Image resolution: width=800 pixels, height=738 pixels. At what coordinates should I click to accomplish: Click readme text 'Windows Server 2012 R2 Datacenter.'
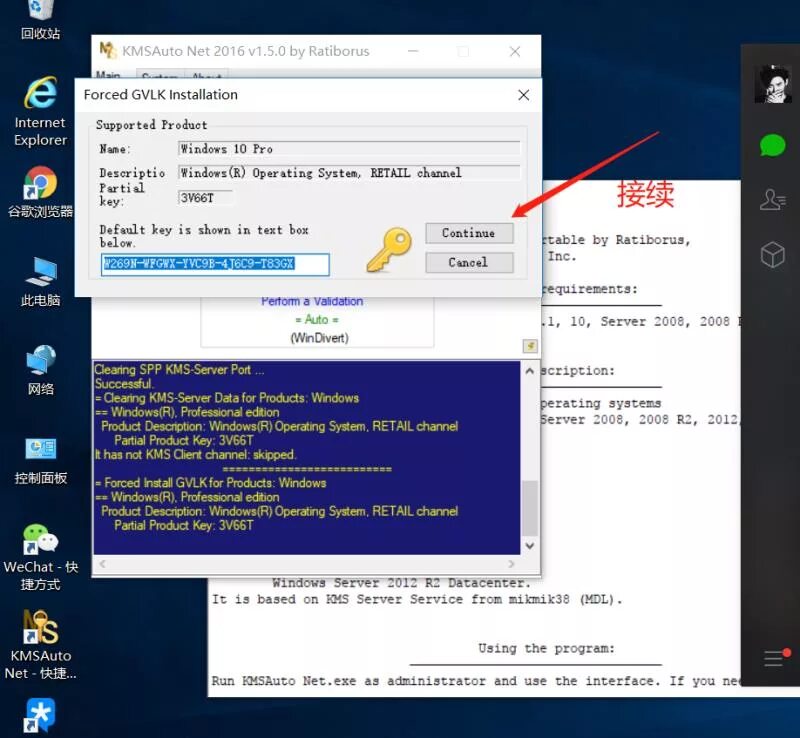[401, 582]
